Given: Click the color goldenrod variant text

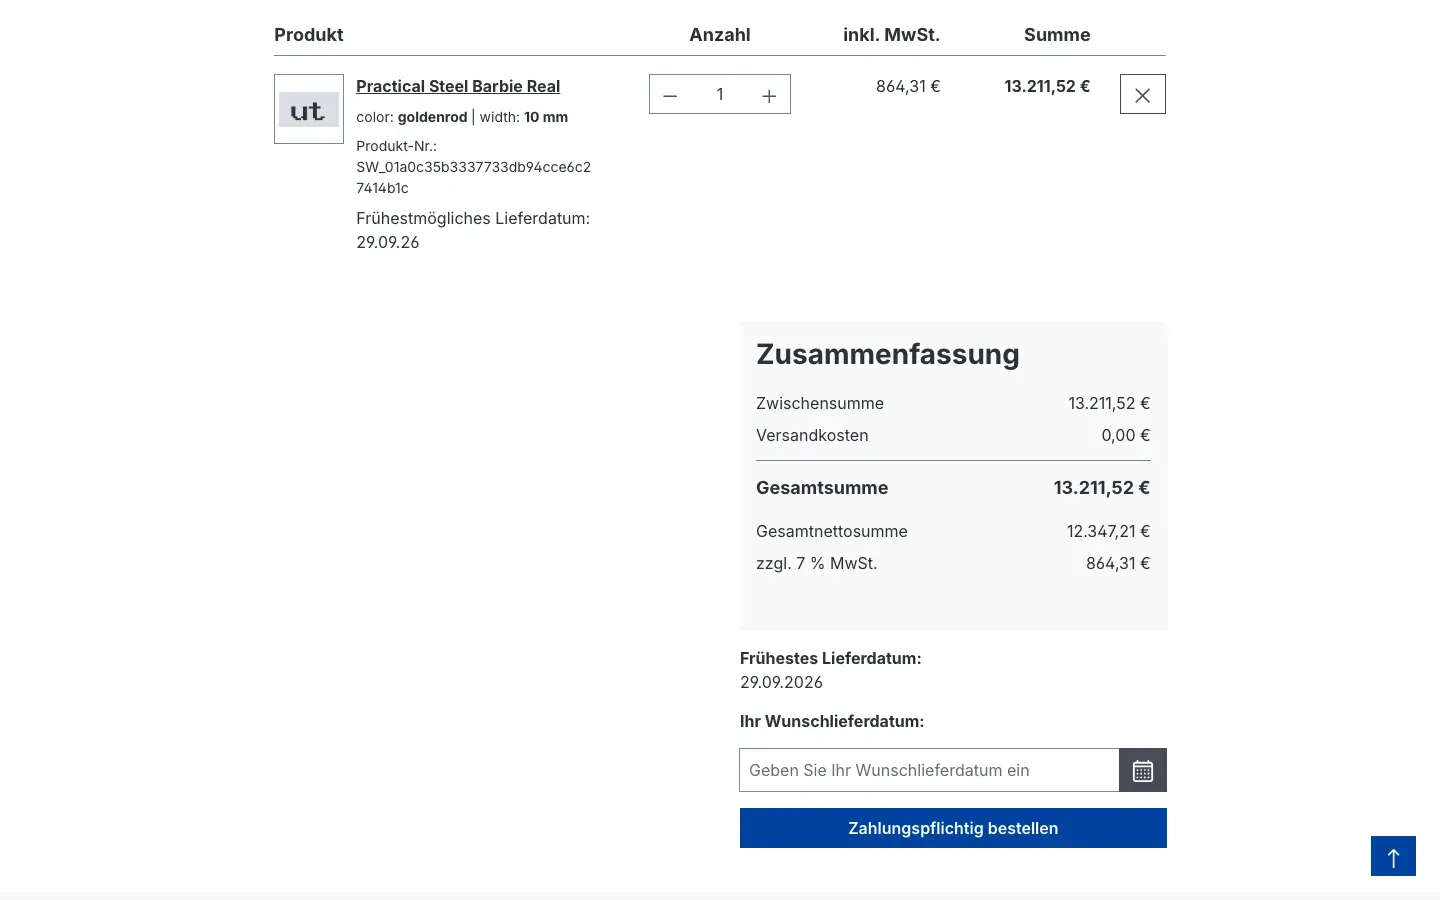Looking at the screenshot, I should tap(412, 117).
